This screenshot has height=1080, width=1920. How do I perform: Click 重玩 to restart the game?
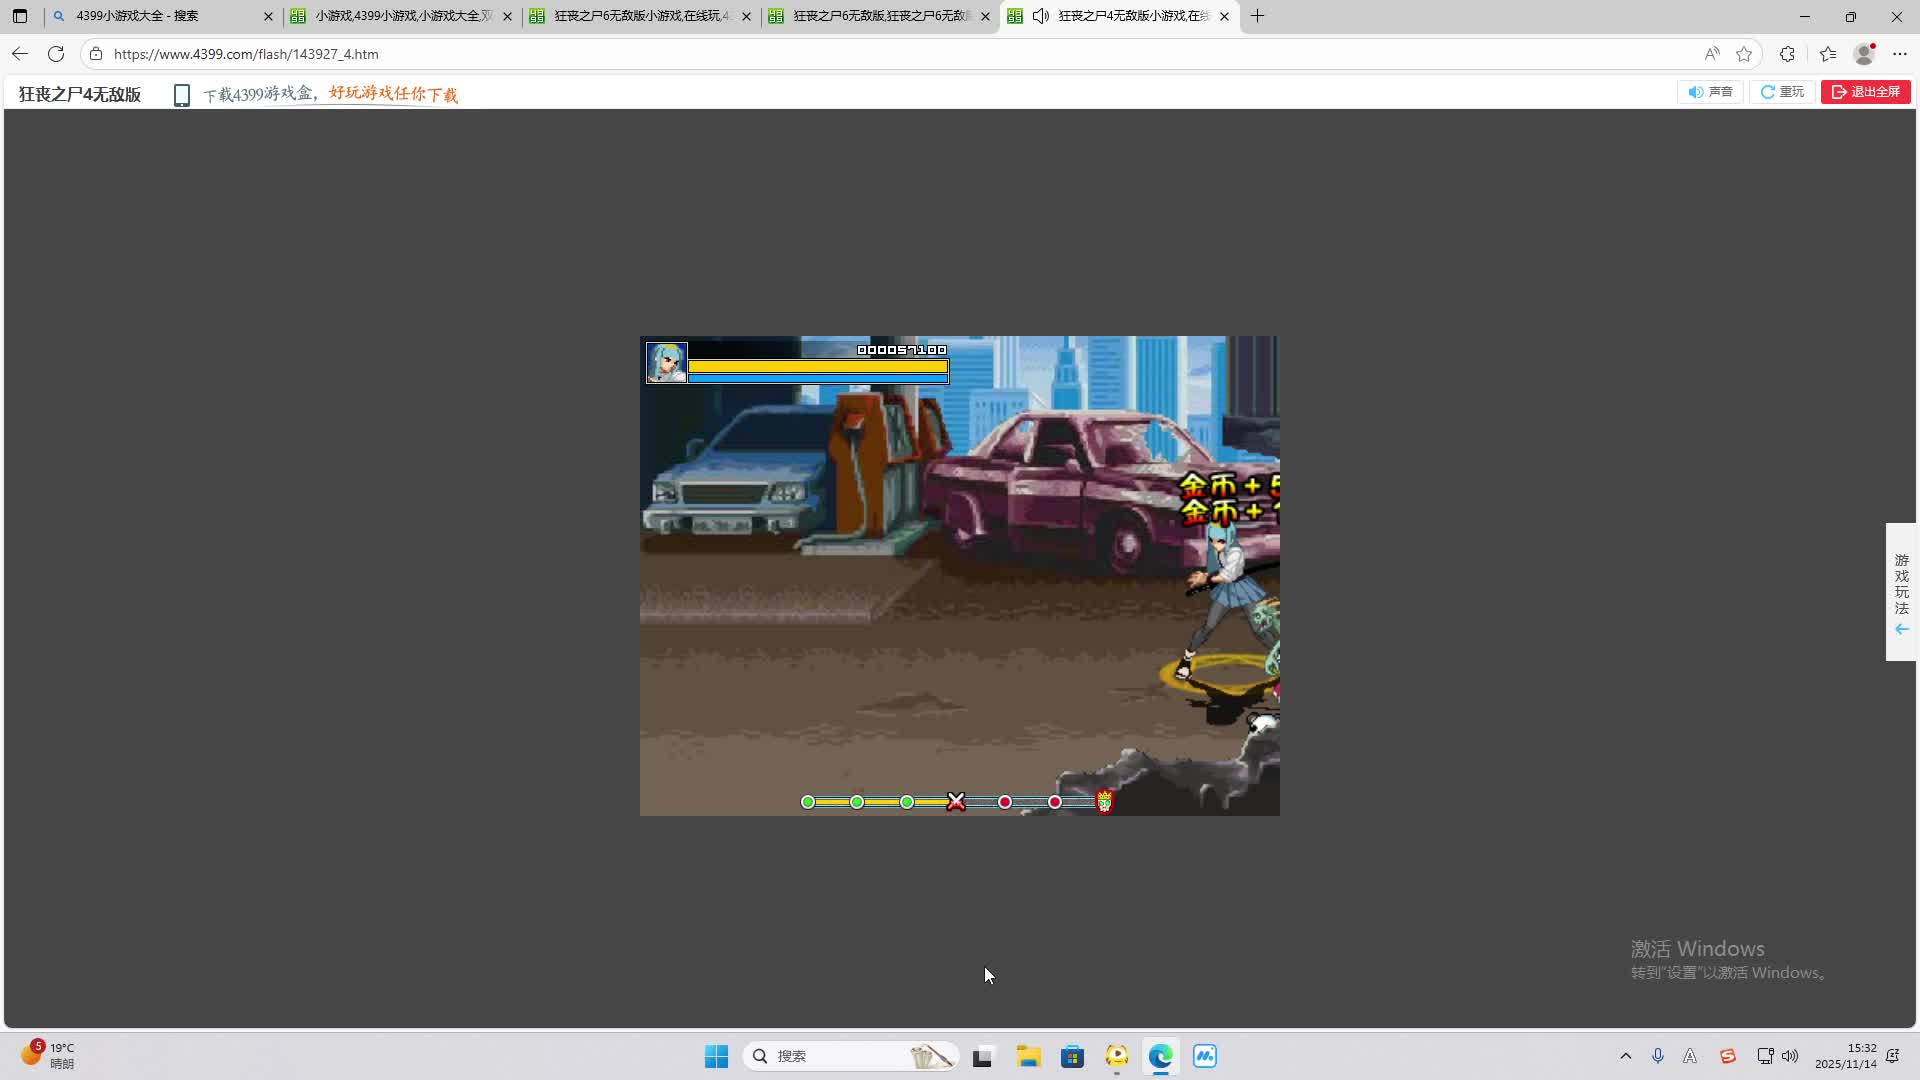tap(1782, 92)
